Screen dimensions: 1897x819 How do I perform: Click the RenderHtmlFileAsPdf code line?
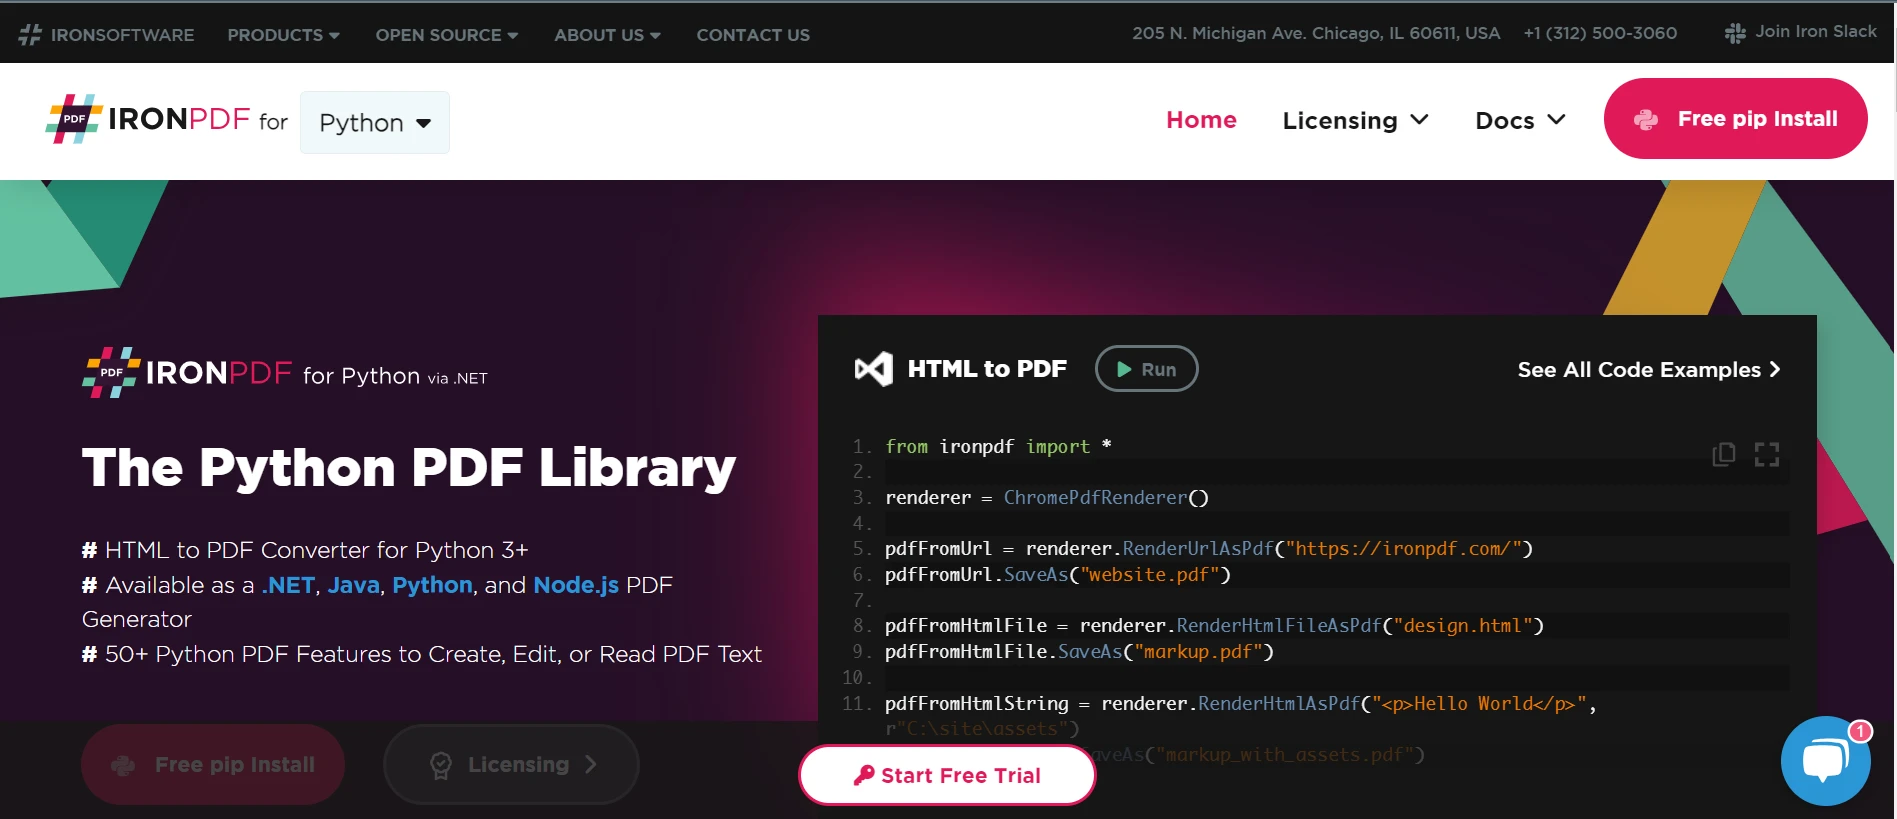click(x=1214, y=625)
